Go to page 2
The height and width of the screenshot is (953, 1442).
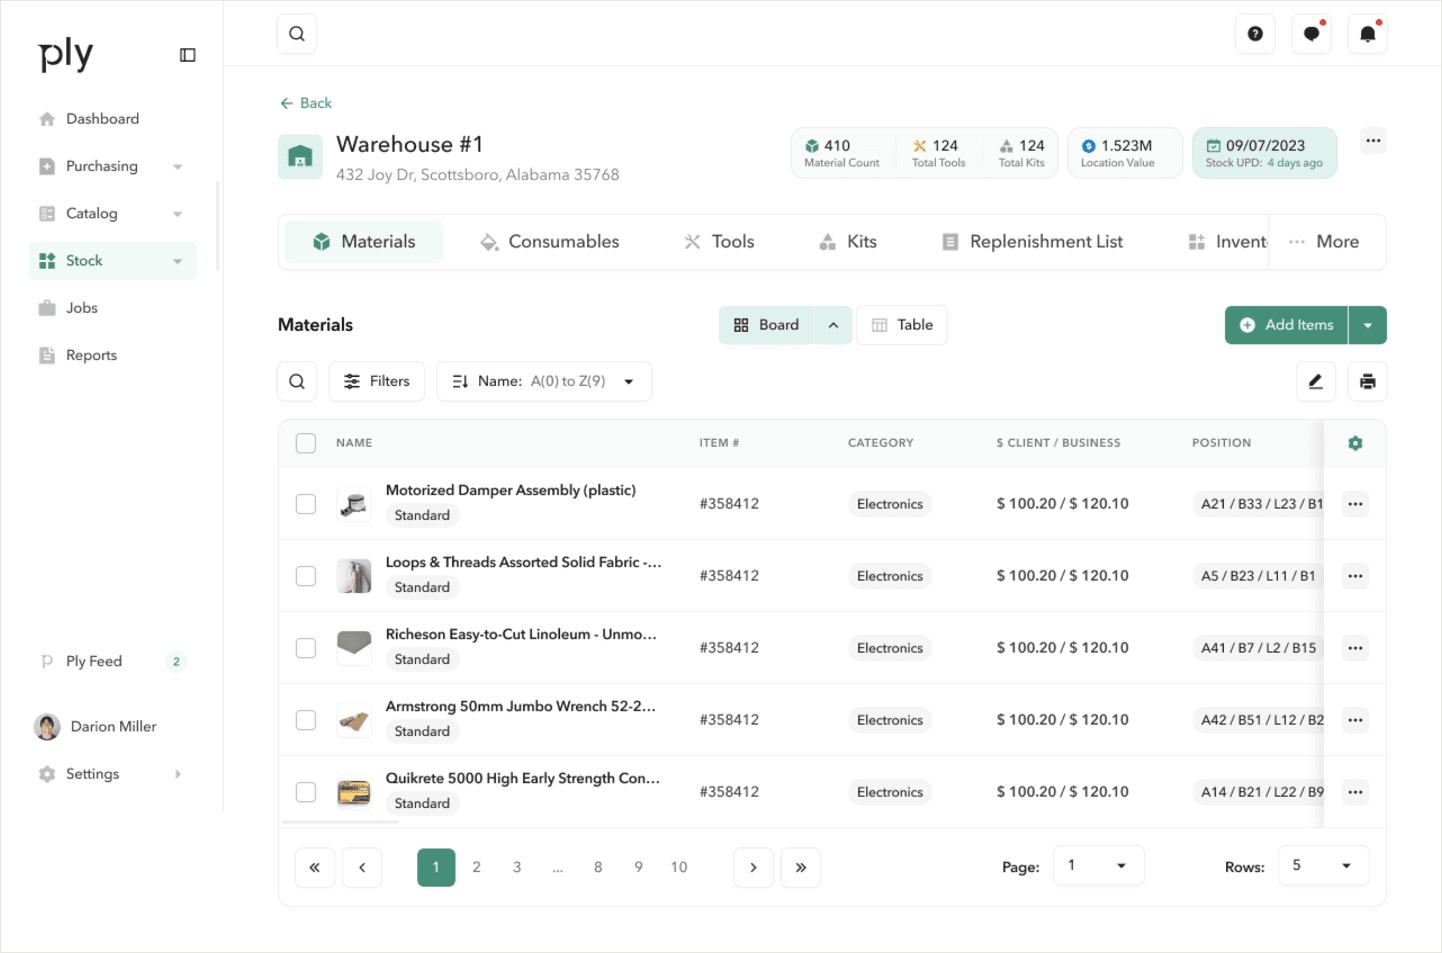pos(476,868)
